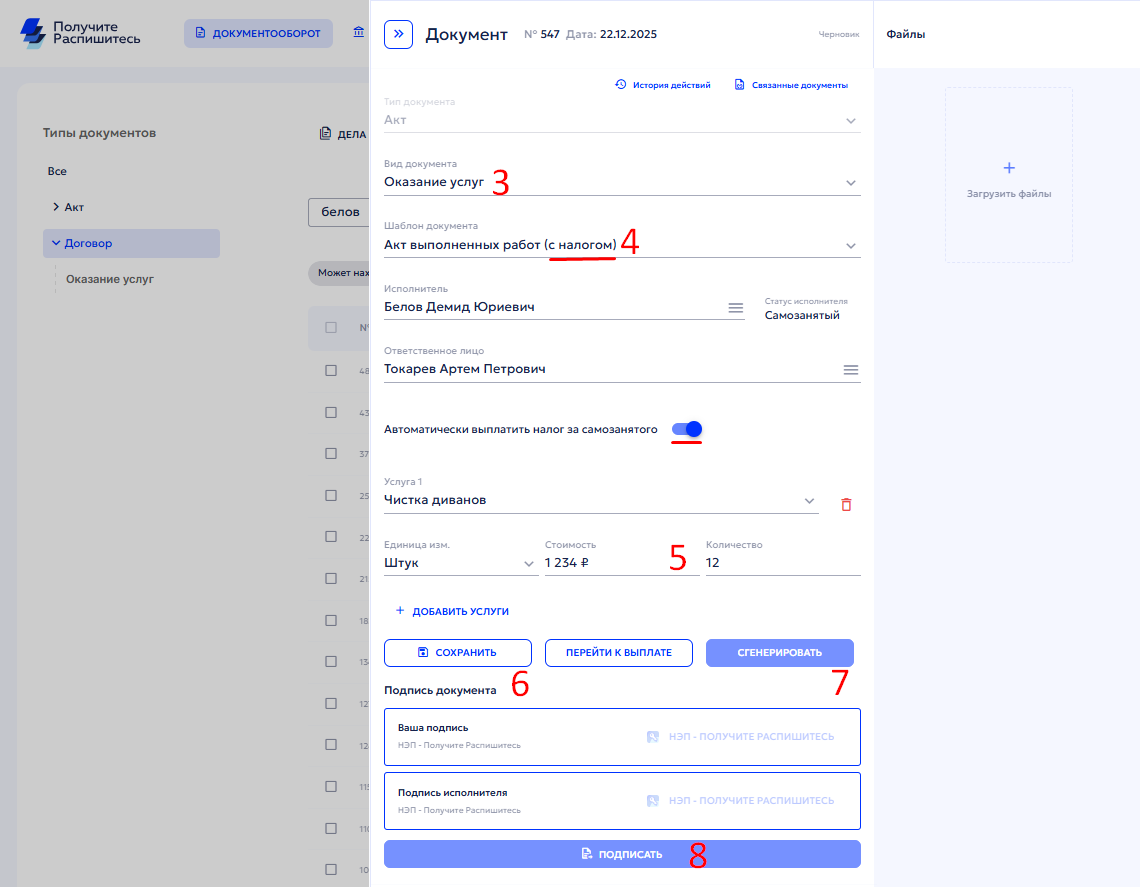Open the 'Документооборот' menu tab
This screenshot has width=1140, height=887.
pos(258,33)
